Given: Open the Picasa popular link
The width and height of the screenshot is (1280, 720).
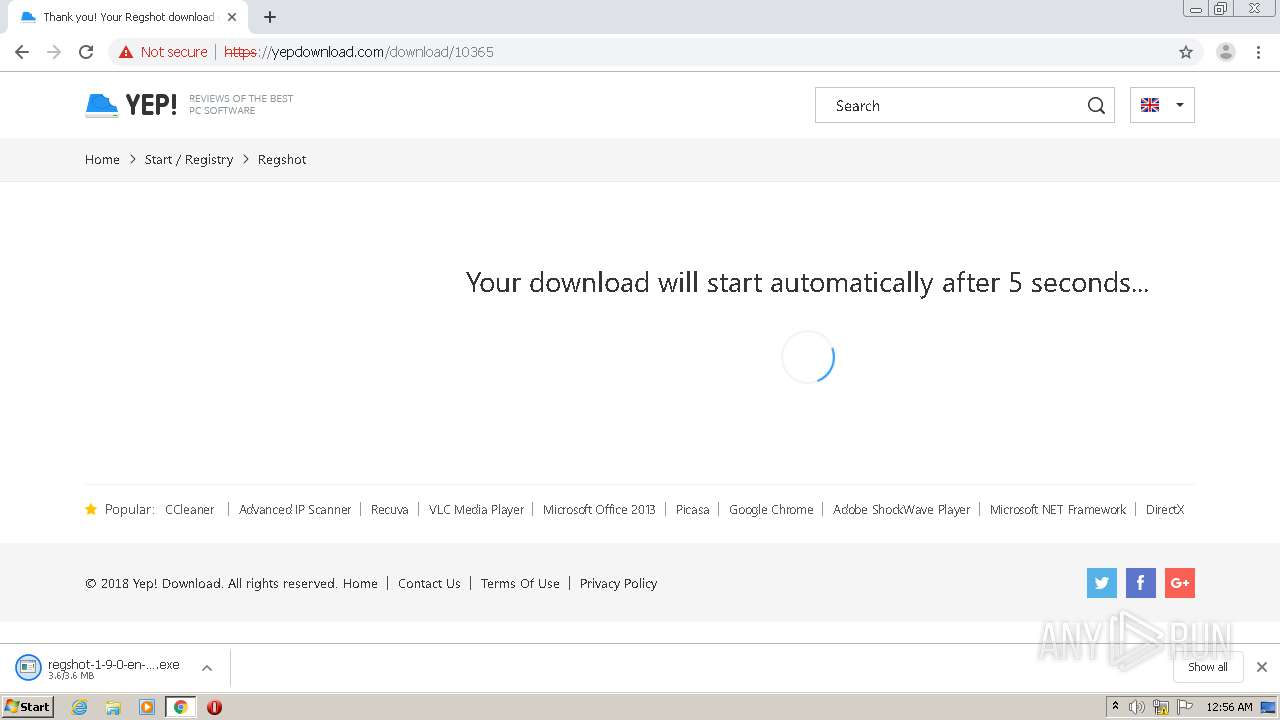Looking at the screenshot, I should pos(692,509).
